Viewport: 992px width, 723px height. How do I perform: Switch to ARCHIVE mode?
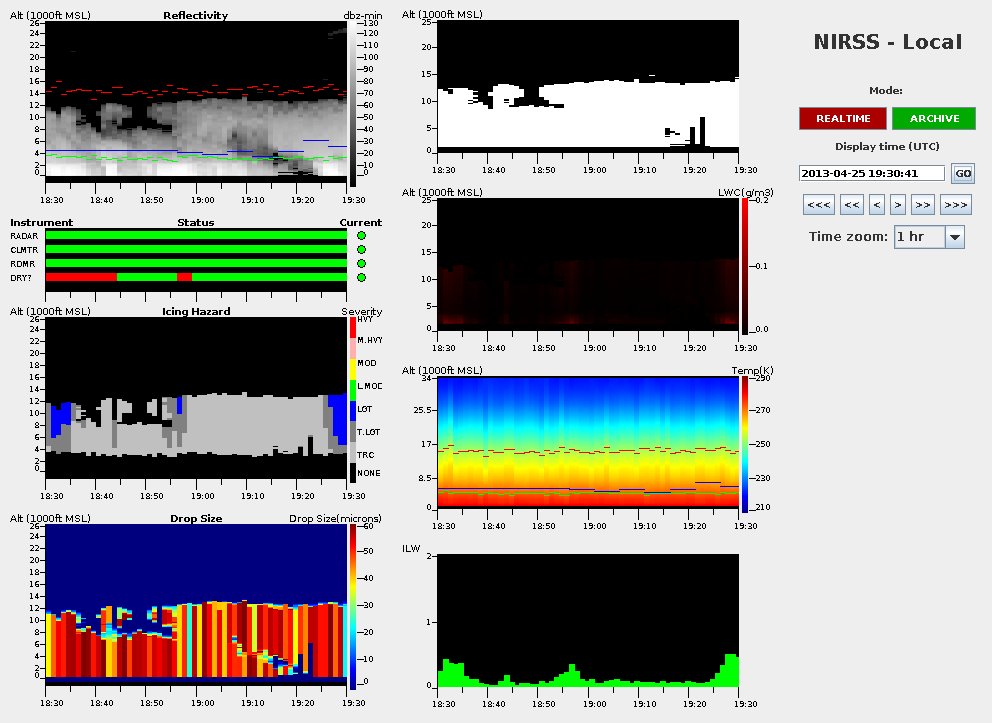pos(934,118)
